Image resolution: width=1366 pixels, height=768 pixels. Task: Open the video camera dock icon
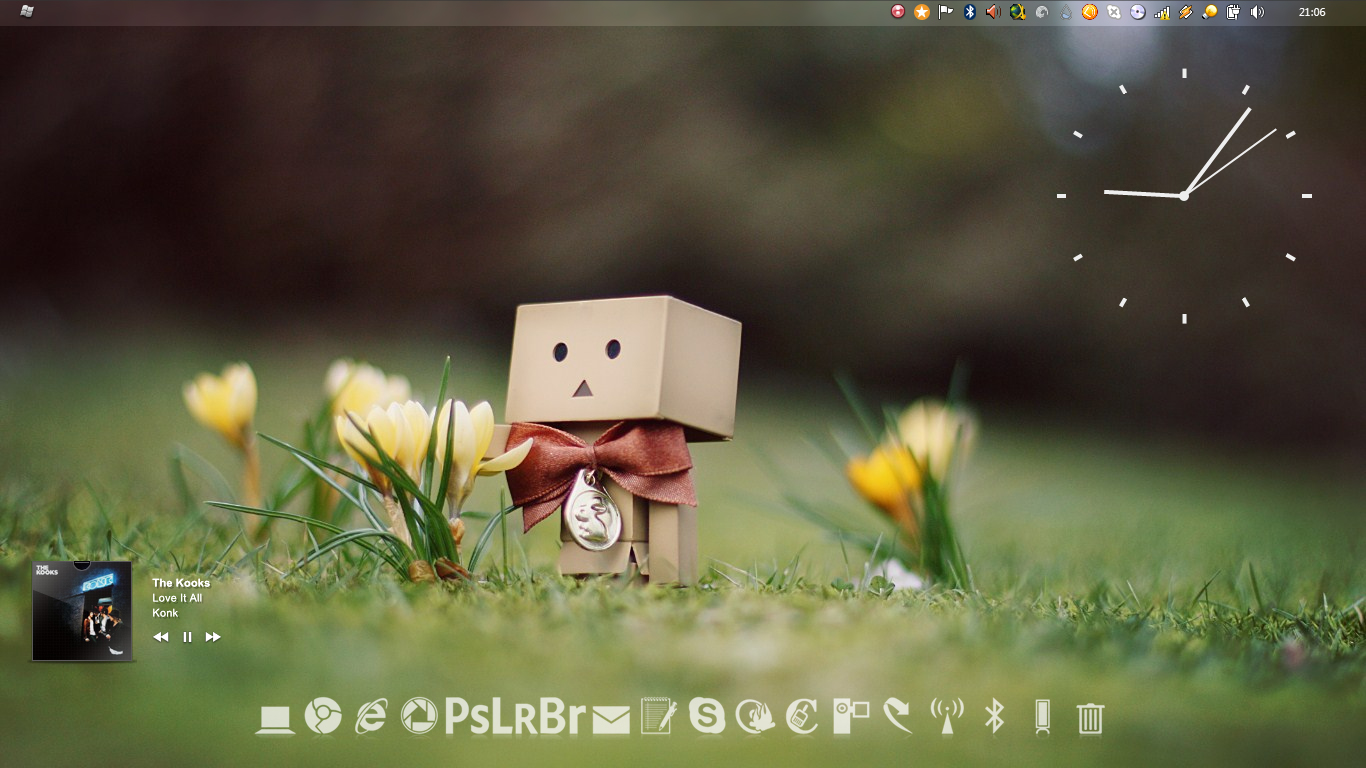click(x=851, y=716)
